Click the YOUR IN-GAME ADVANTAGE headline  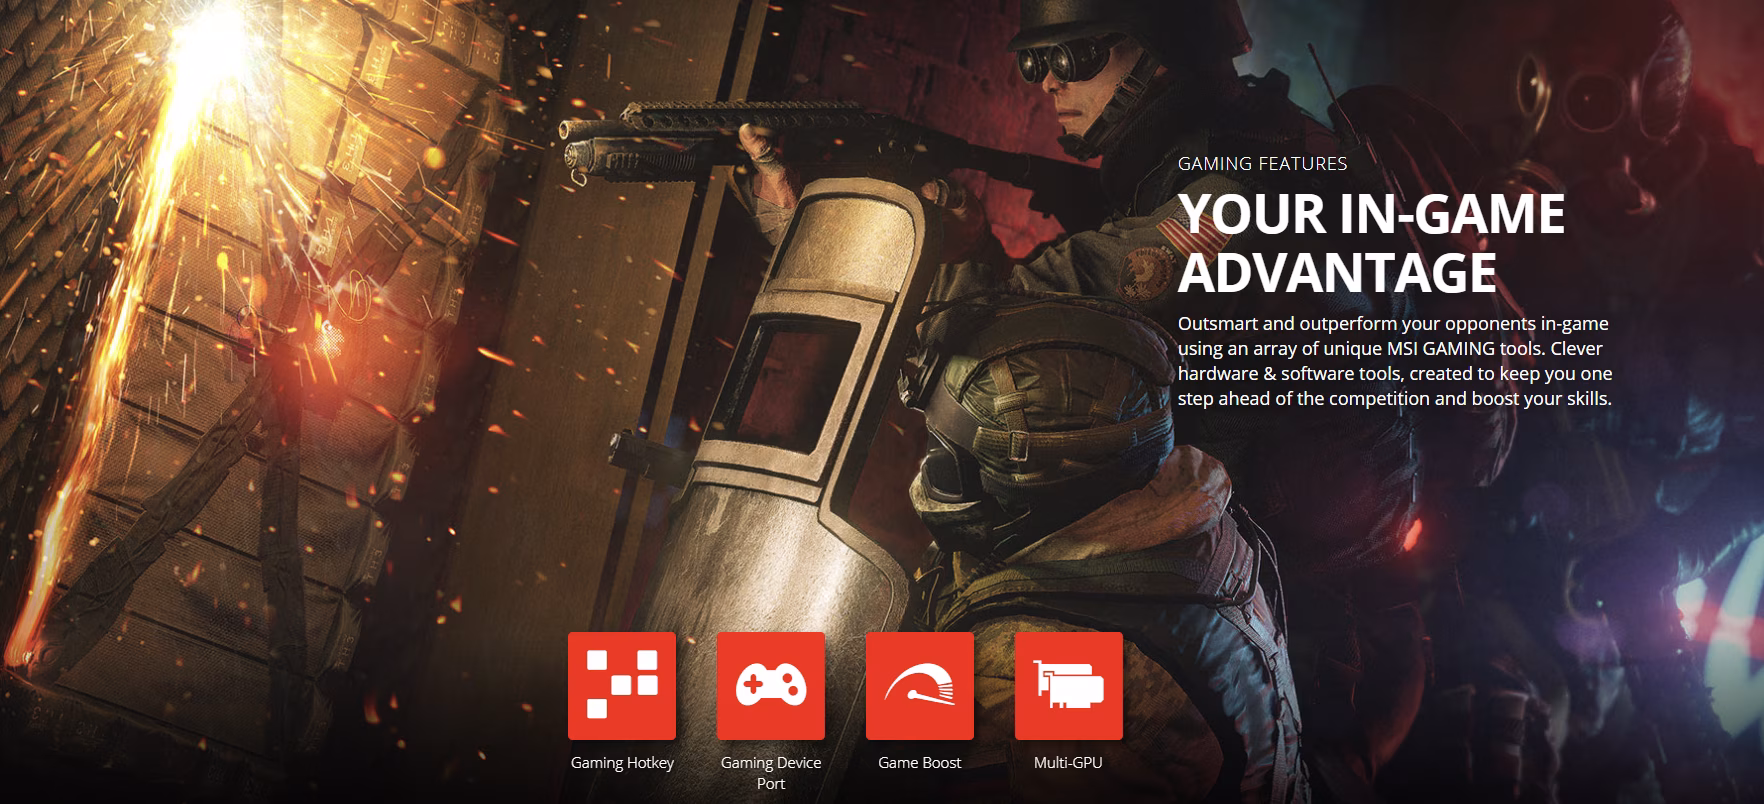1372,242
